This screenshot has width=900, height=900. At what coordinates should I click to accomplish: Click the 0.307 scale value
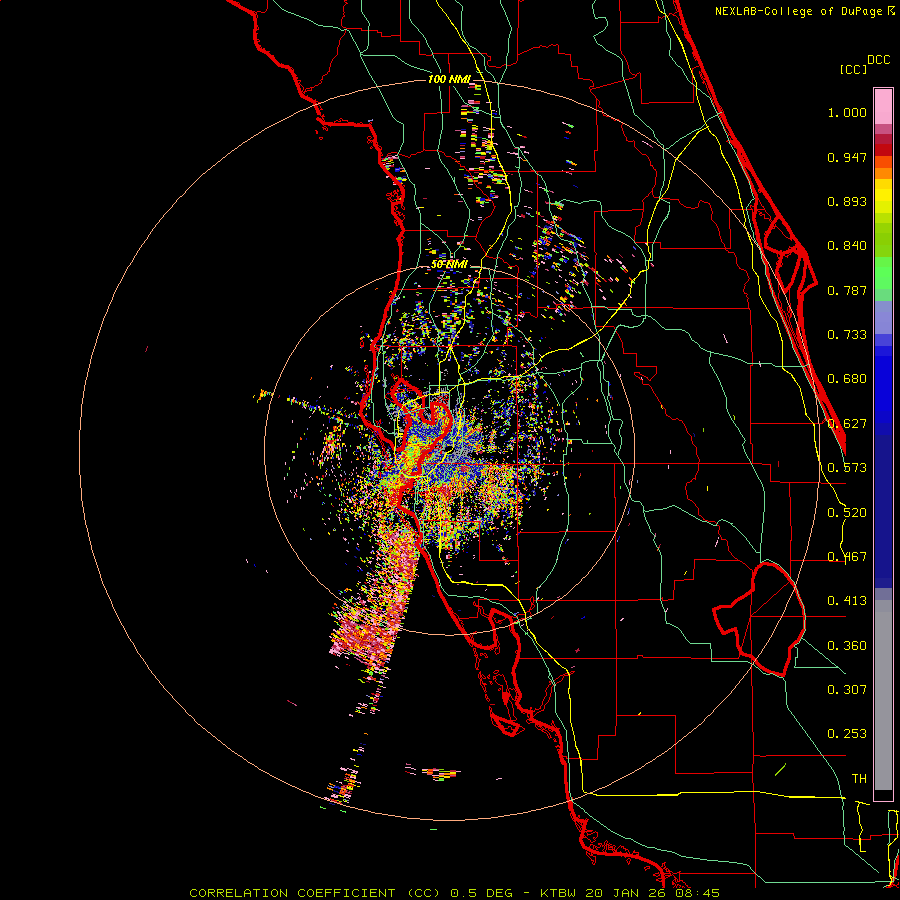[847, 690]
